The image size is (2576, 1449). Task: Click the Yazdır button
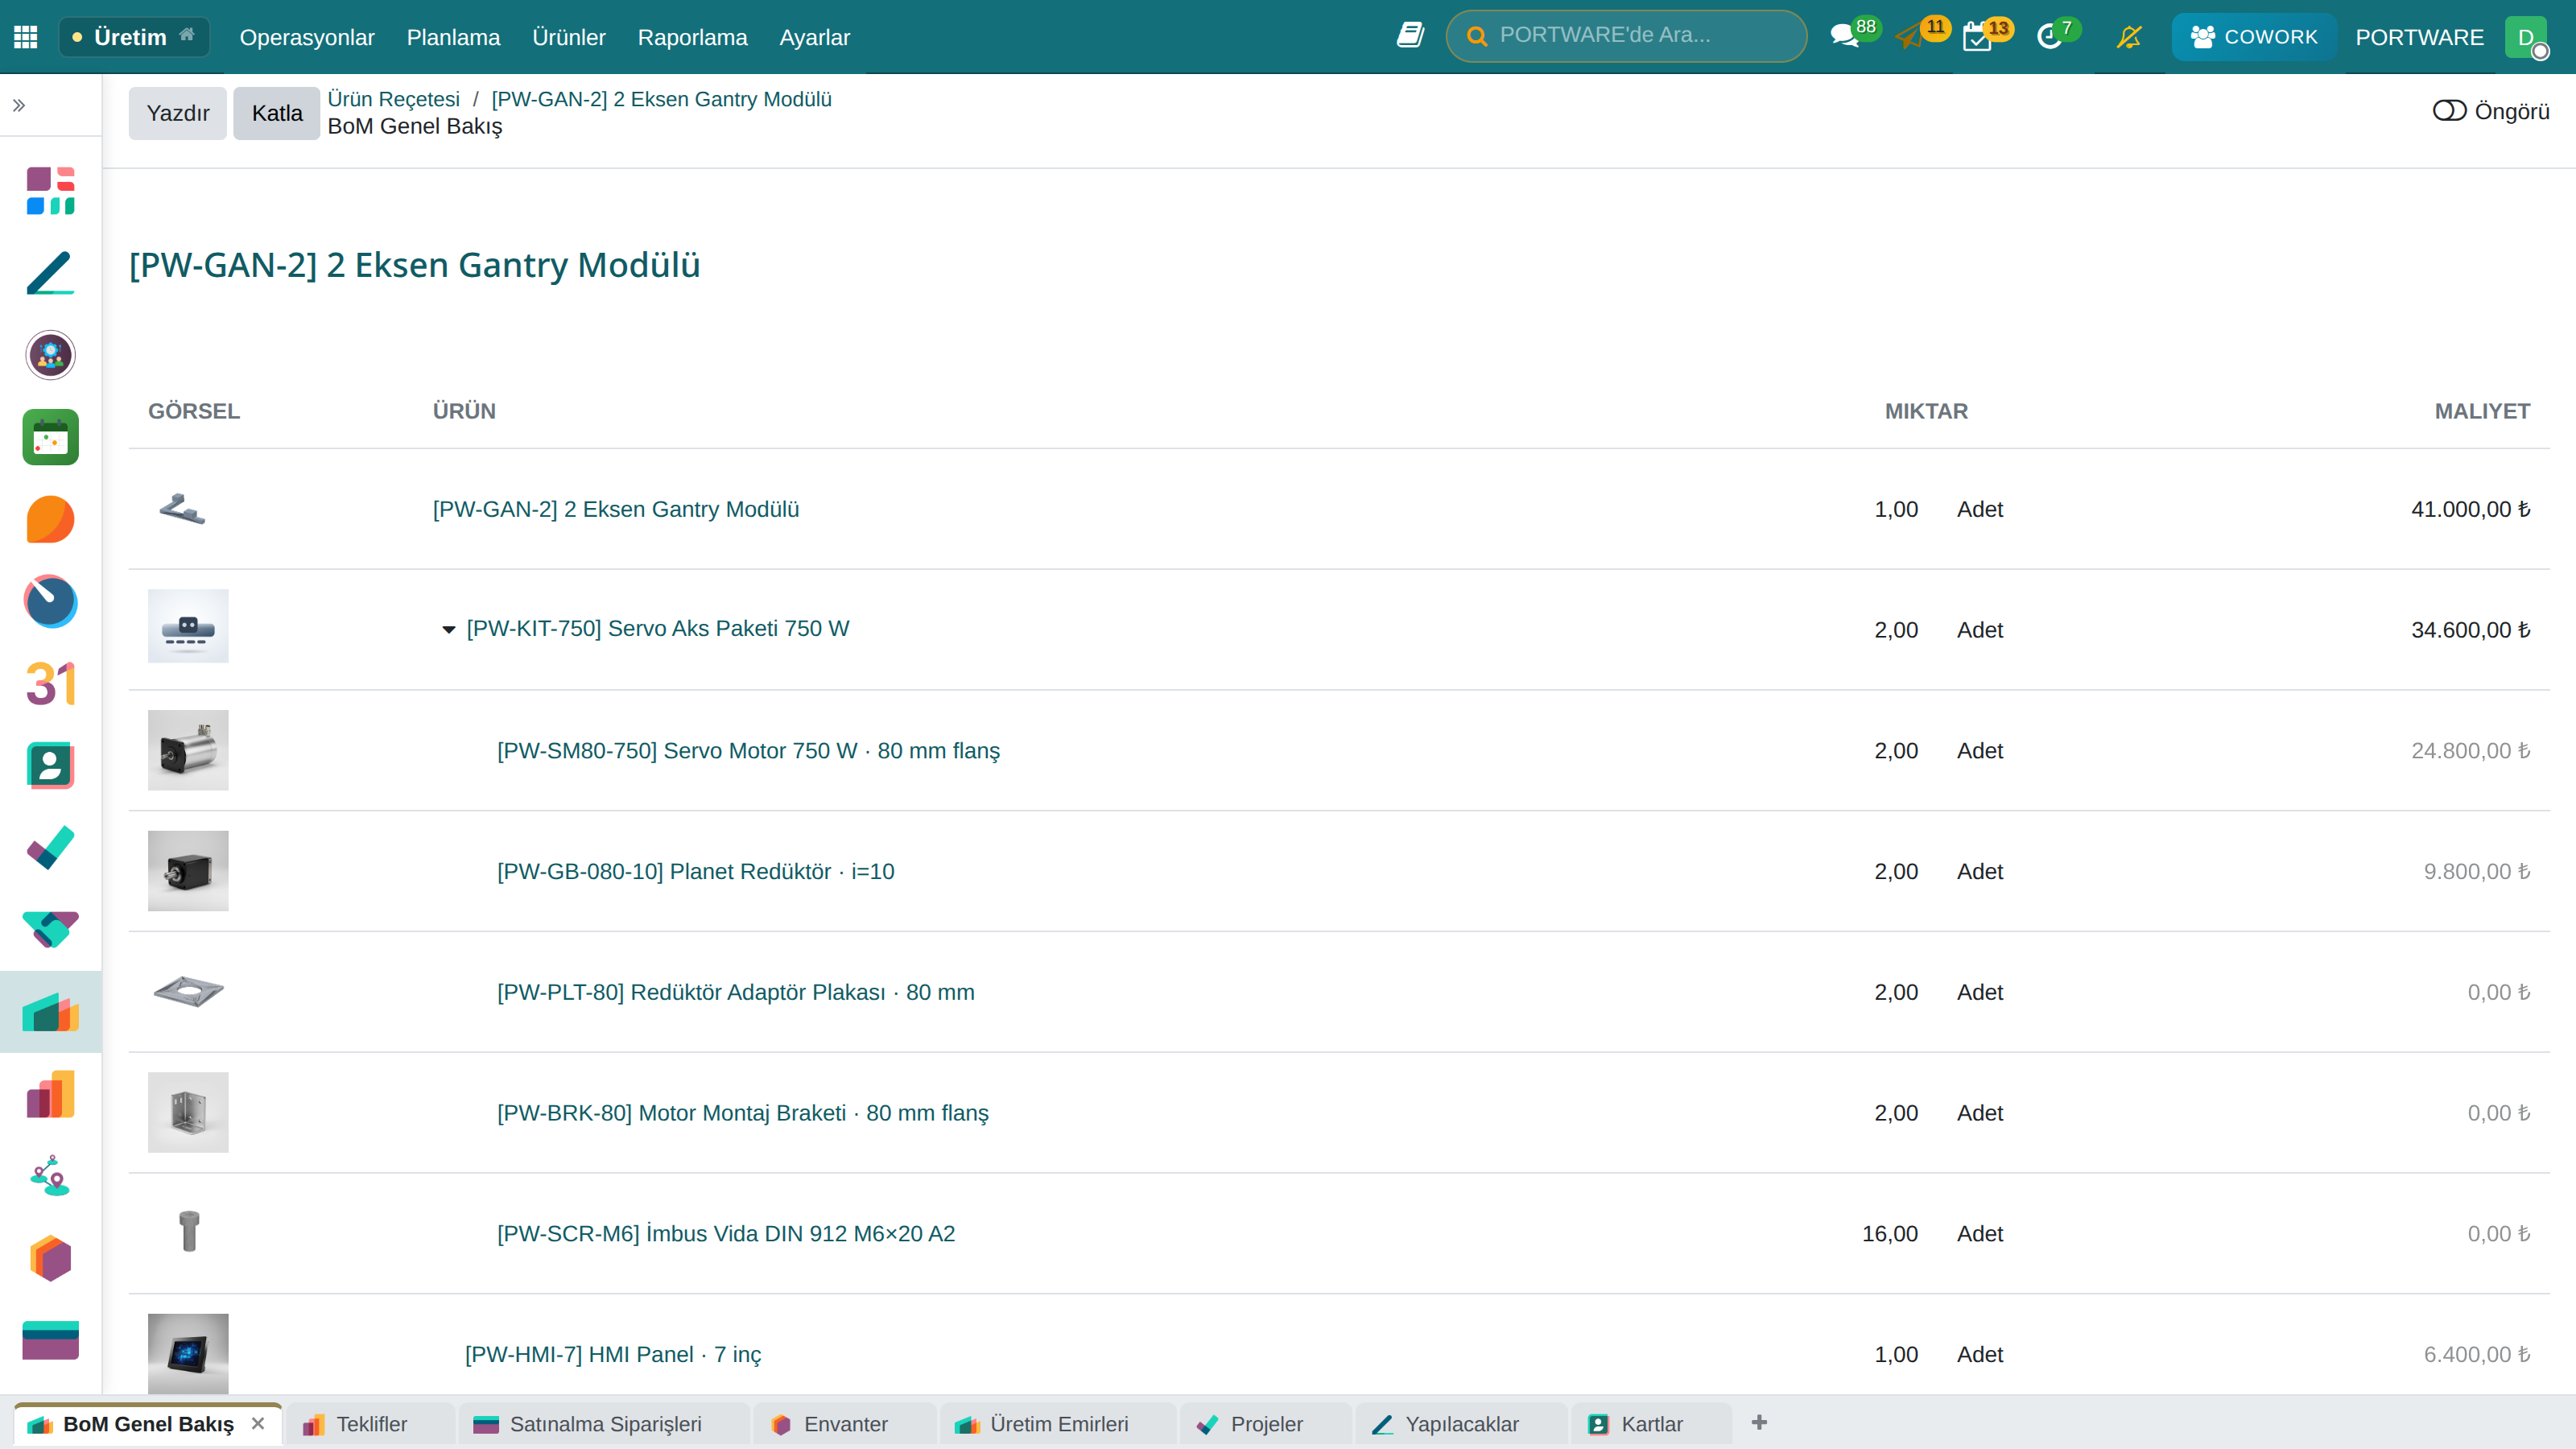178,113
